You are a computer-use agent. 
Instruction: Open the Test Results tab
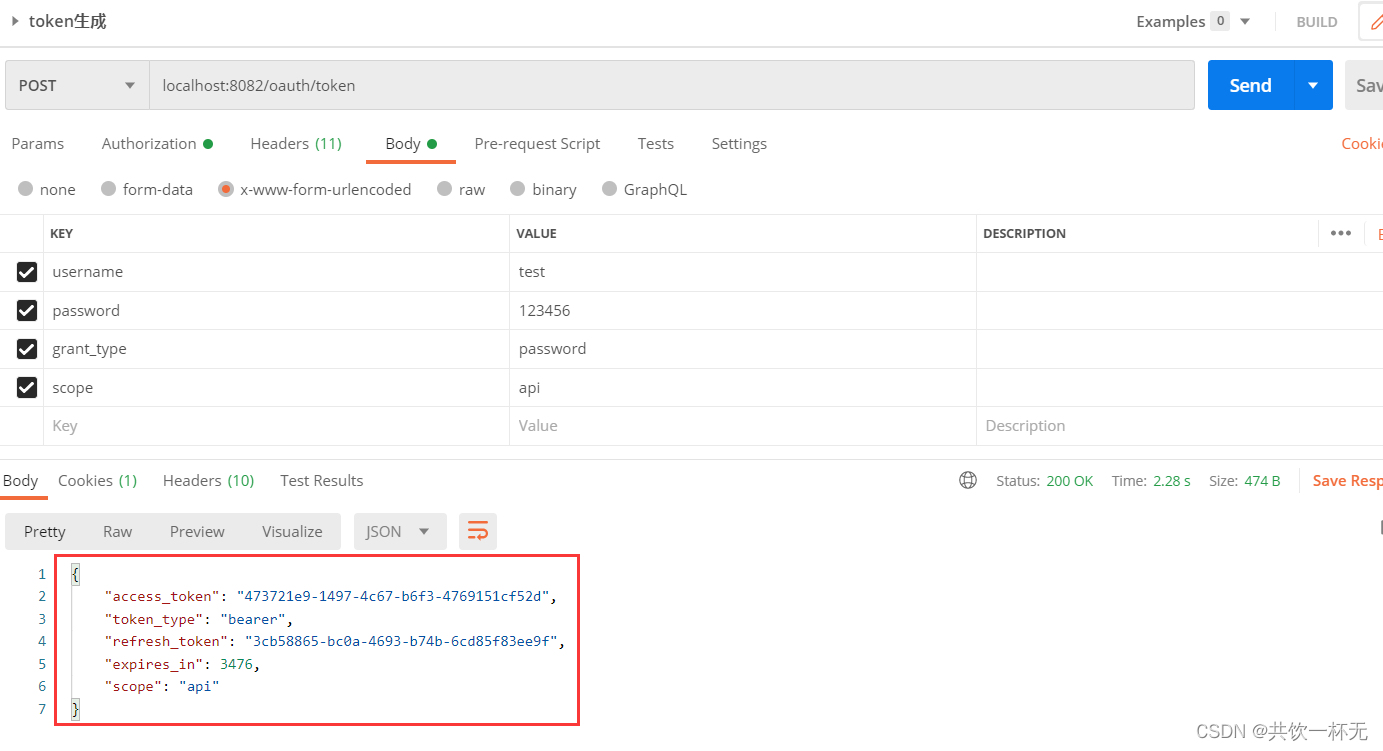321,481
